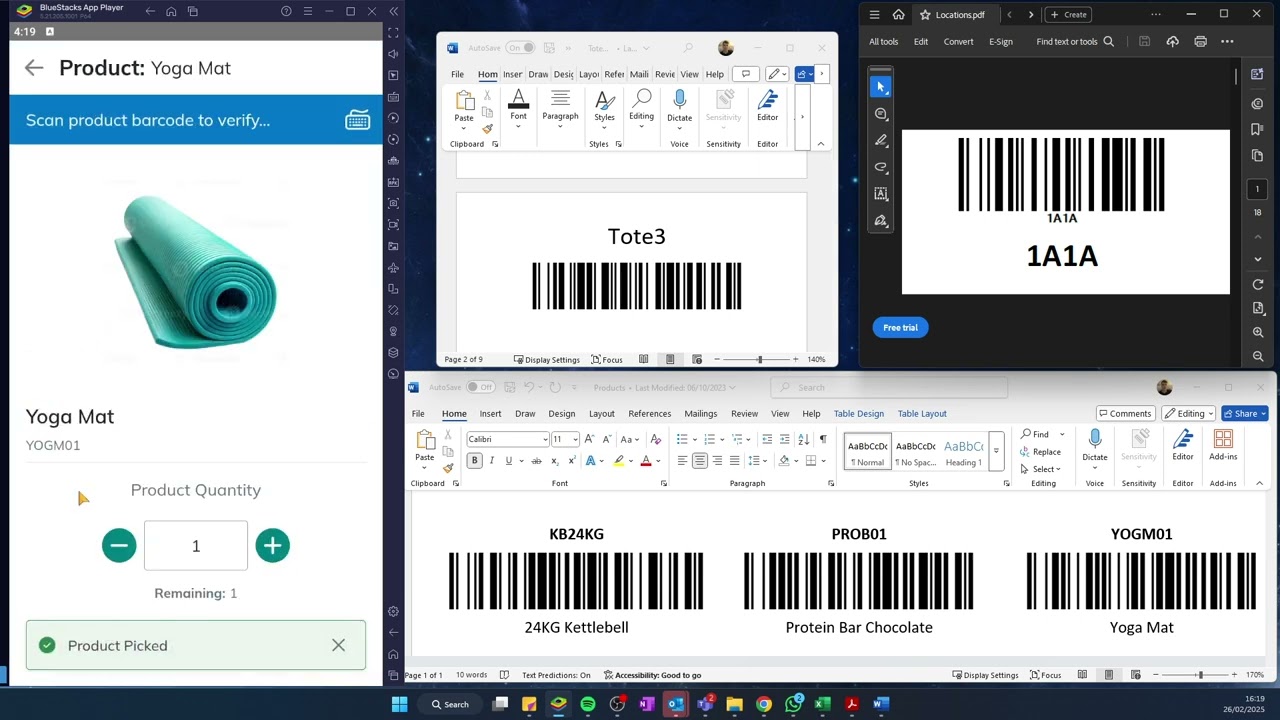1280x720 pixels.
Task: Click the product quantity input field
Action: pyautogui.click(x=196, y=545)
